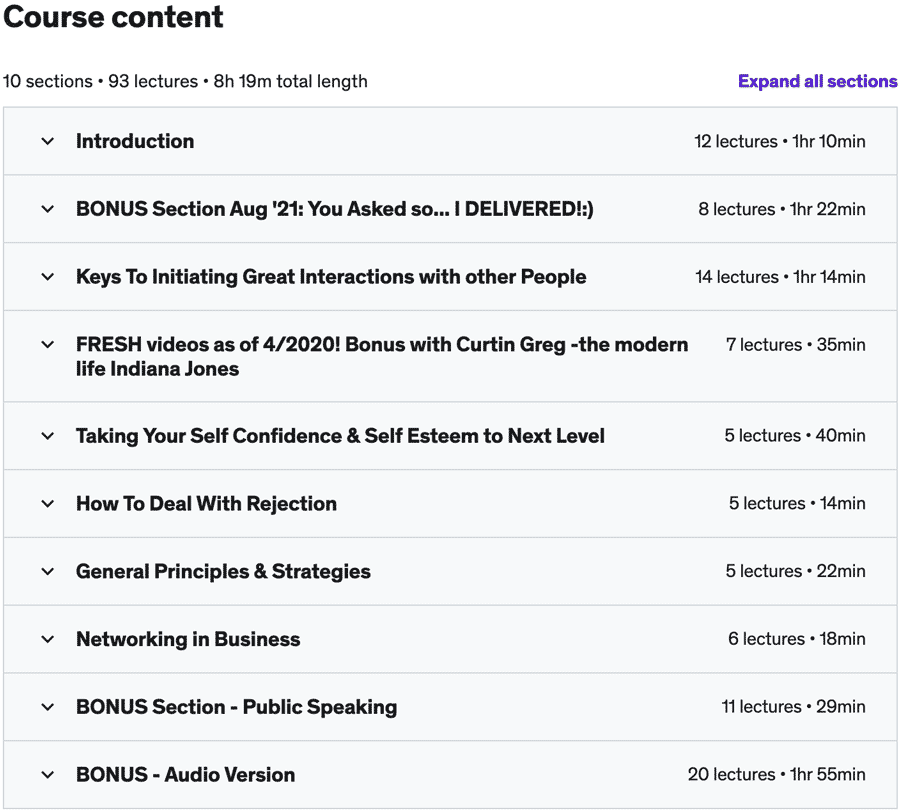The width and height of the screenshot is (900, 812).
Task: Click 'Keys To Initiating Great Interactions with other People'
Action: click(331, 277)
